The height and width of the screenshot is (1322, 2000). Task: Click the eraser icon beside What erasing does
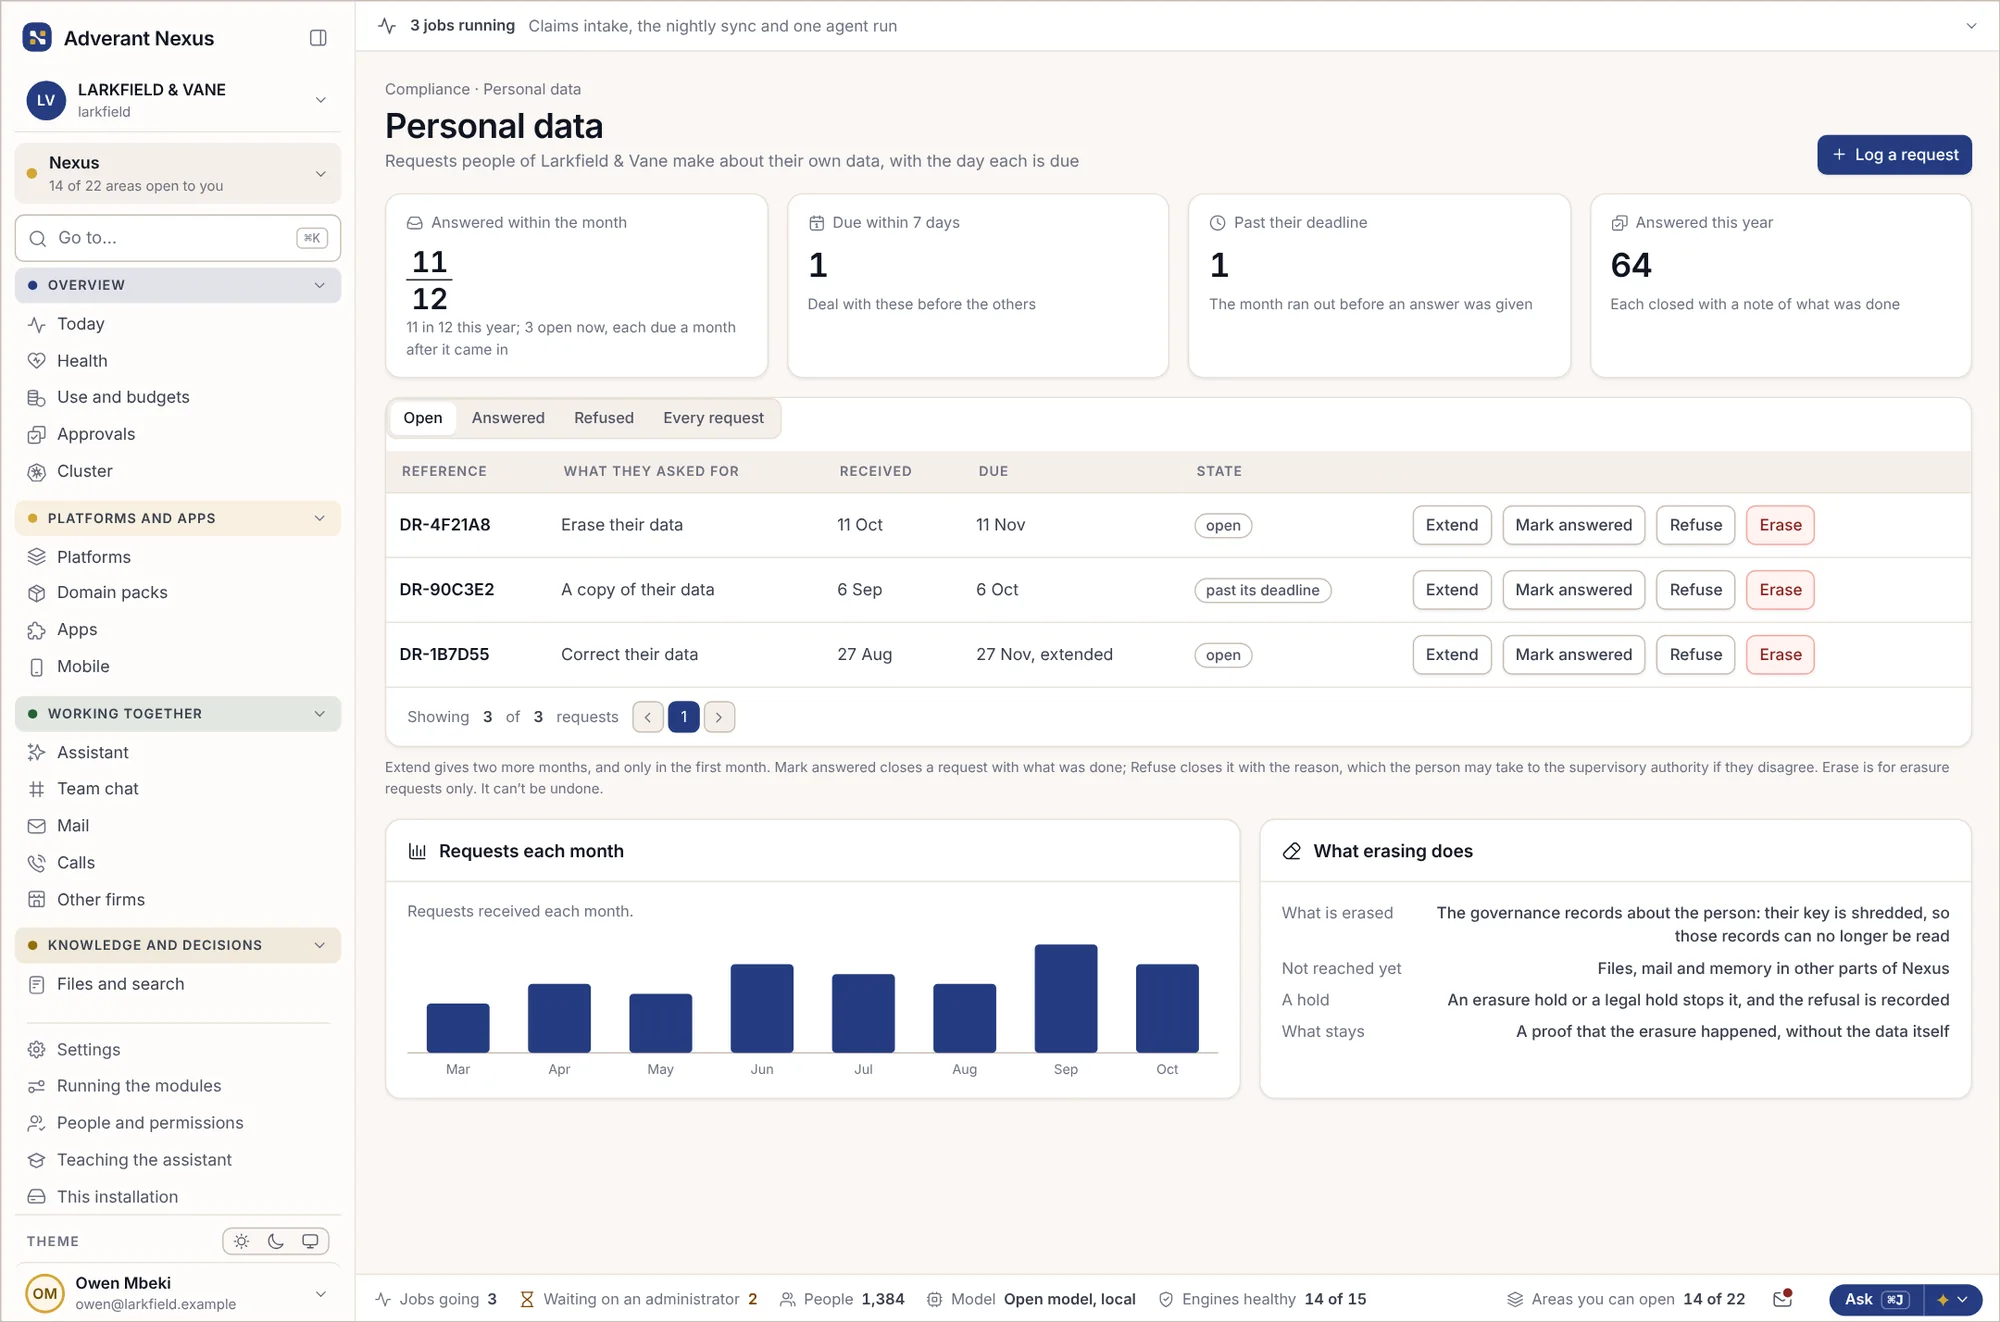1292,851
